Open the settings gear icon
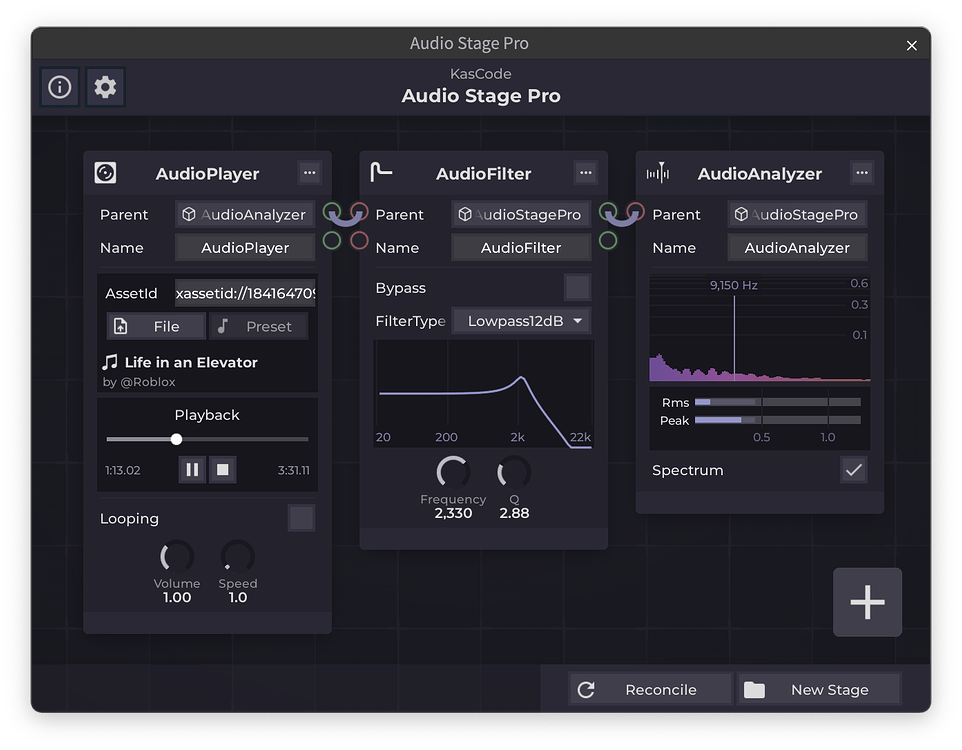 (104, 87)
